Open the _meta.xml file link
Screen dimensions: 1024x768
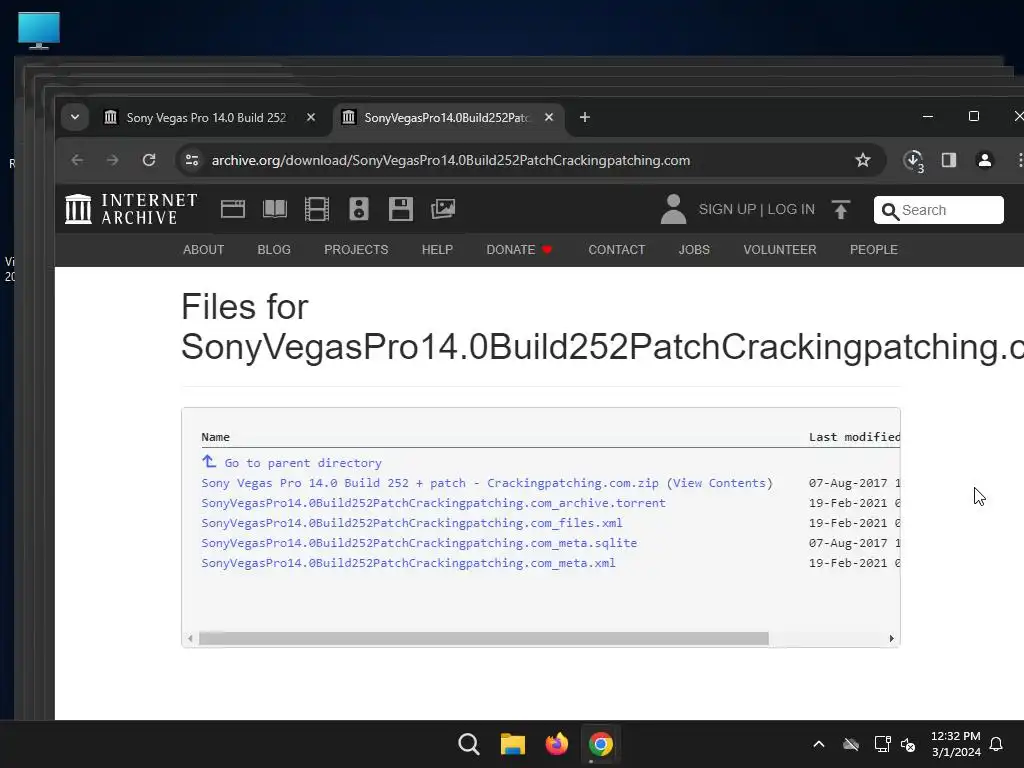(x=408, y=563)
